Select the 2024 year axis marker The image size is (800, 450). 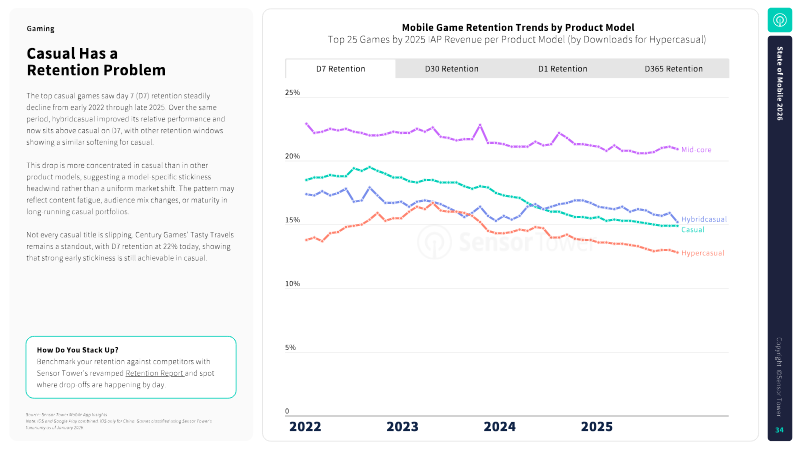(x=500, y=427)
